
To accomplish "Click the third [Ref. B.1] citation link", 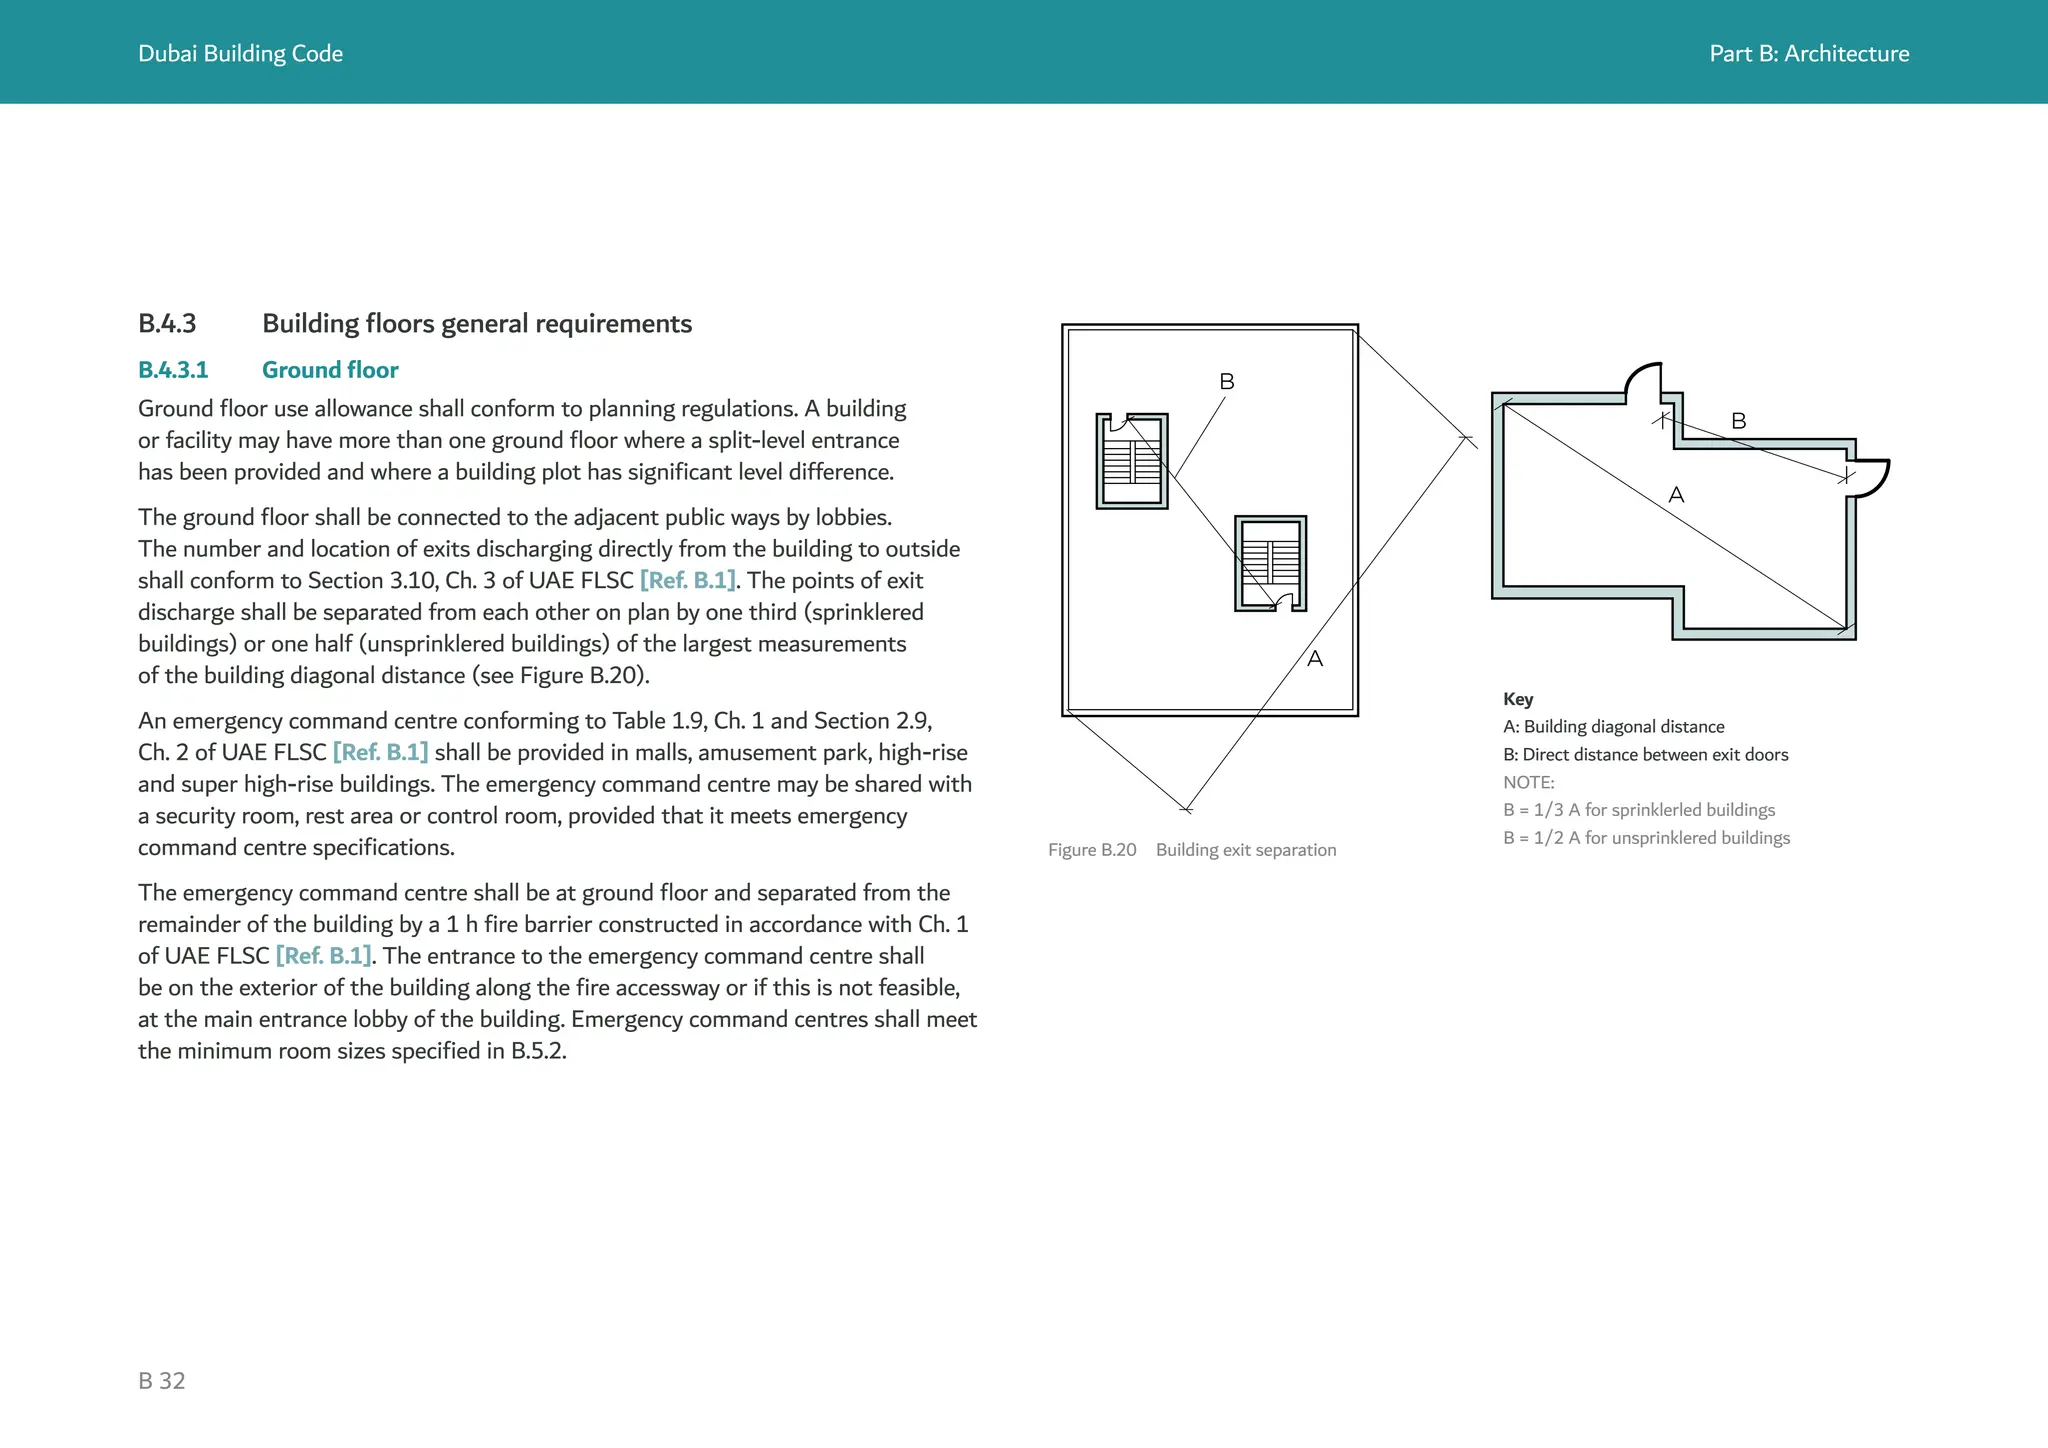I will pyautogui.click(x=323, y=956).
